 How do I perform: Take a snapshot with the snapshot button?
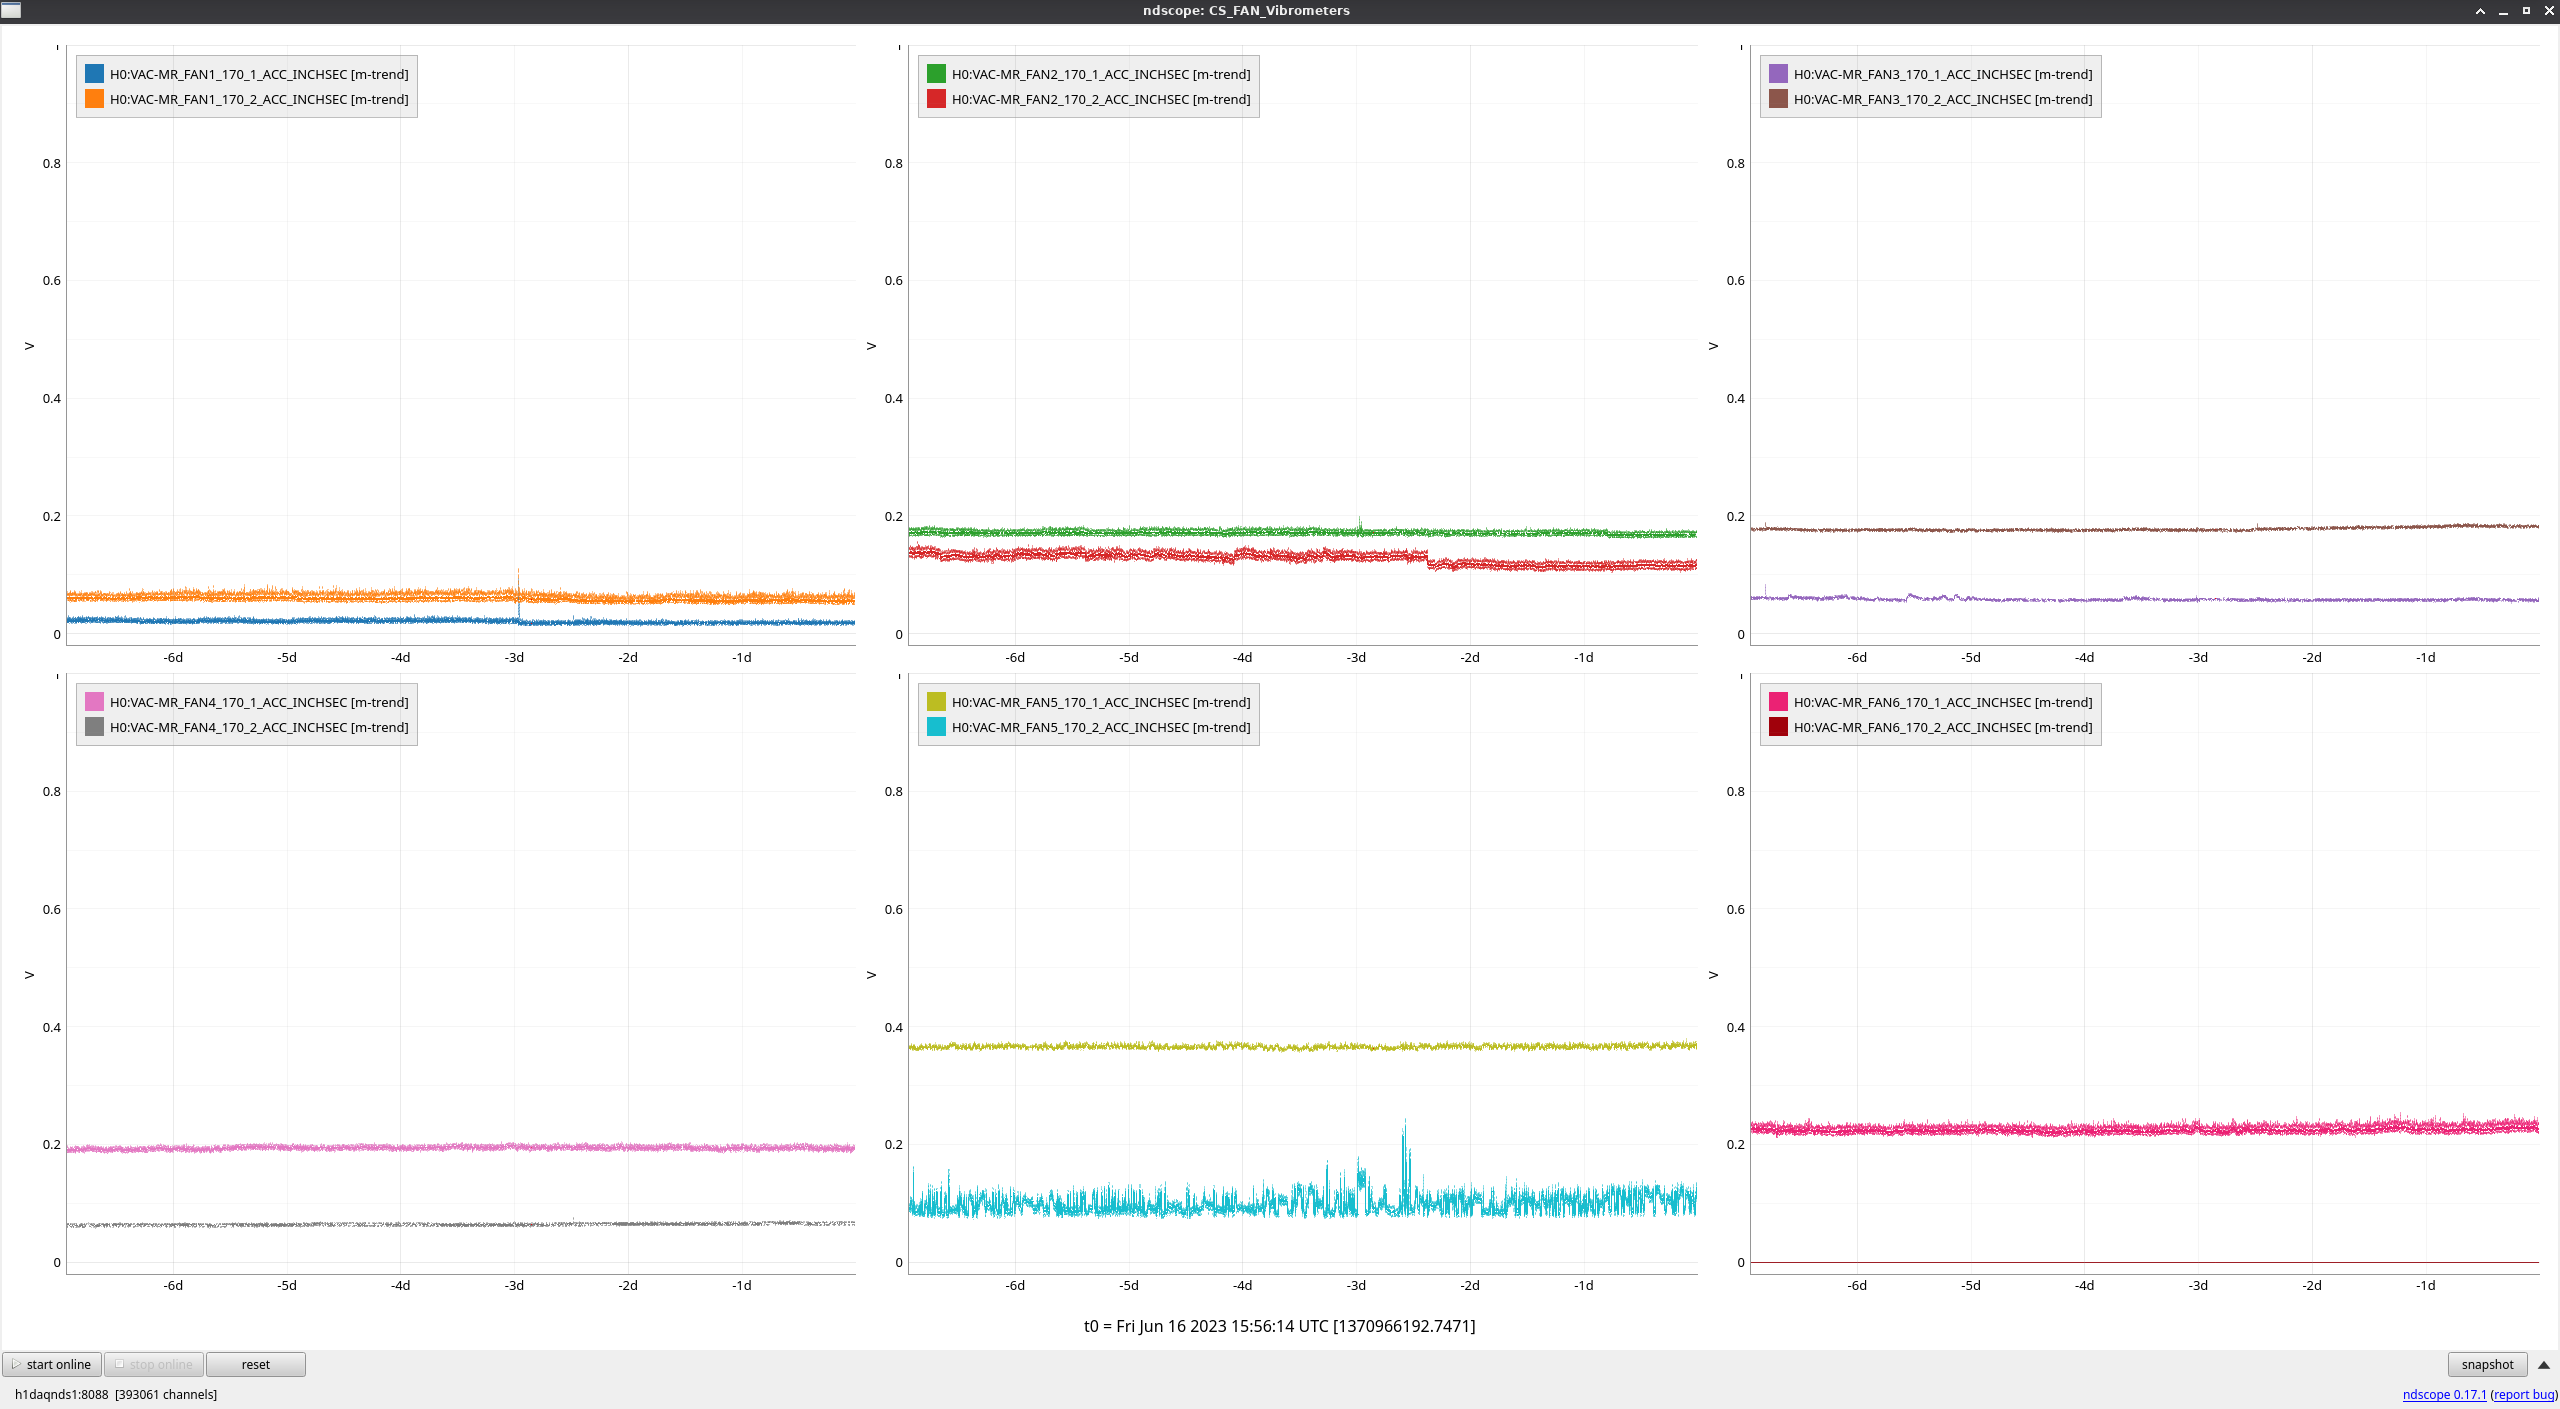click(x=2487, y=1364)
